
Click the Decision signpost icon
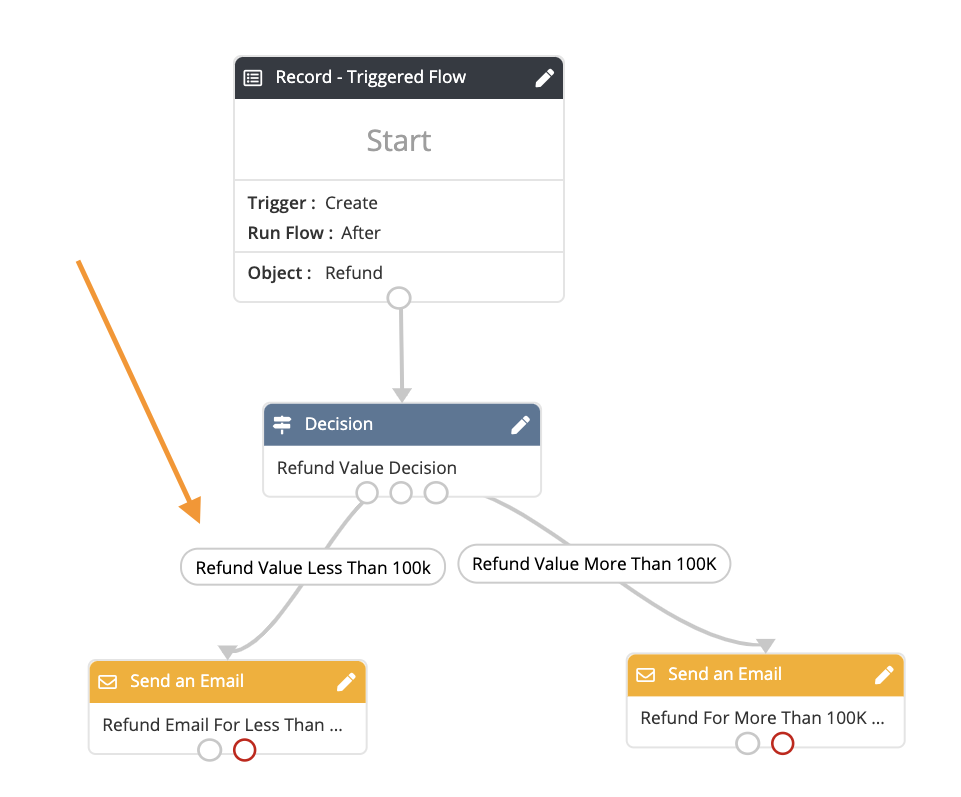click(282, 424)
